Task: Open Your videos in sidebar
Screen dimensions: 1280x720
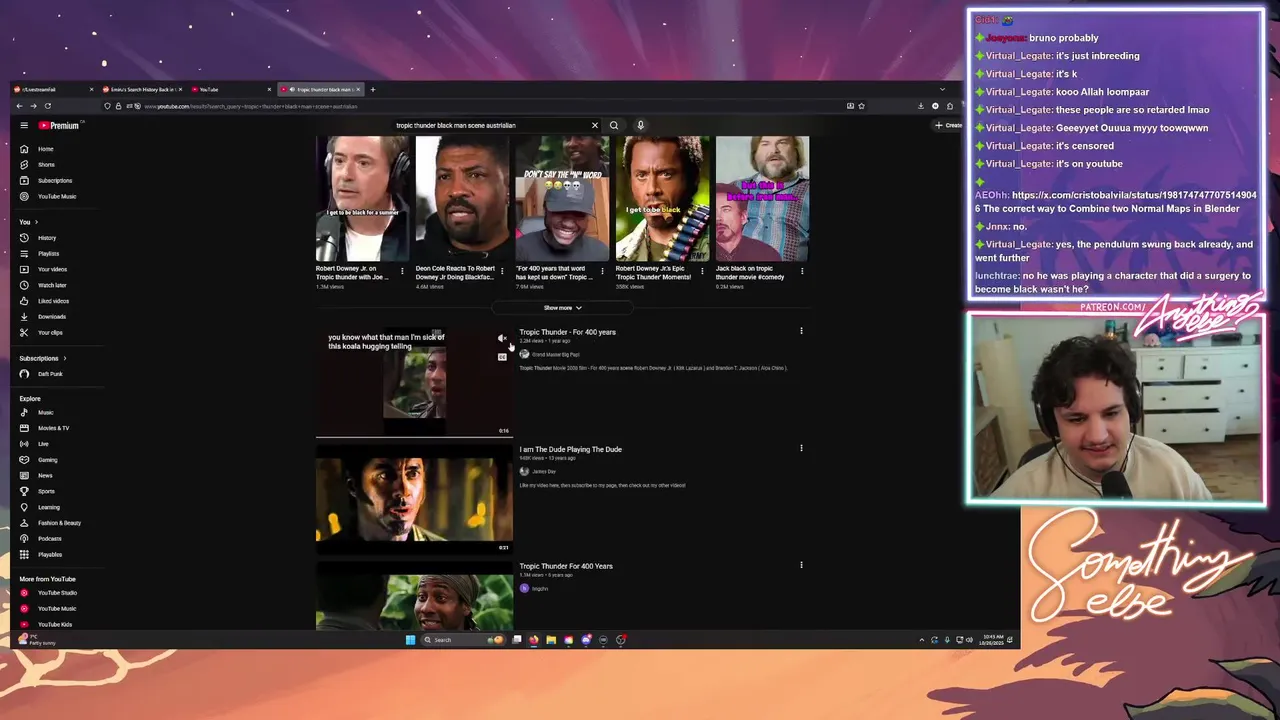Action: [52, 270]
